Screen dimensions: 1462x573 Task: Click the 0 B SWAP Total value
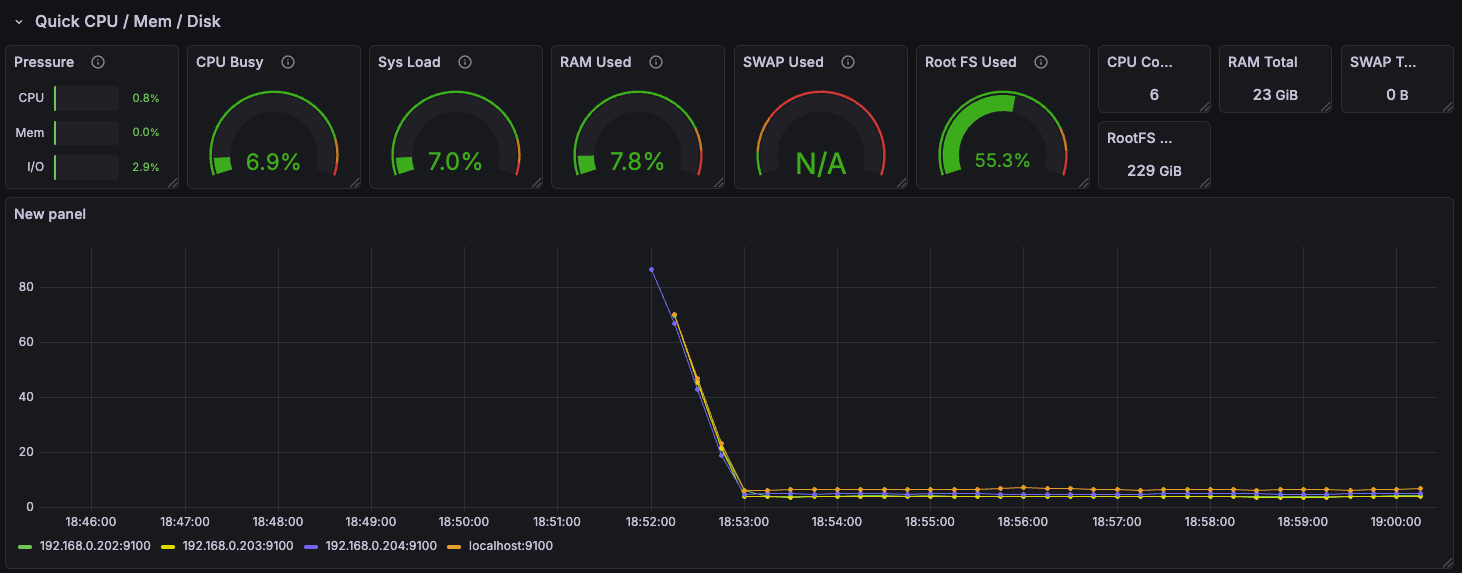click(x=1397, y=94)
